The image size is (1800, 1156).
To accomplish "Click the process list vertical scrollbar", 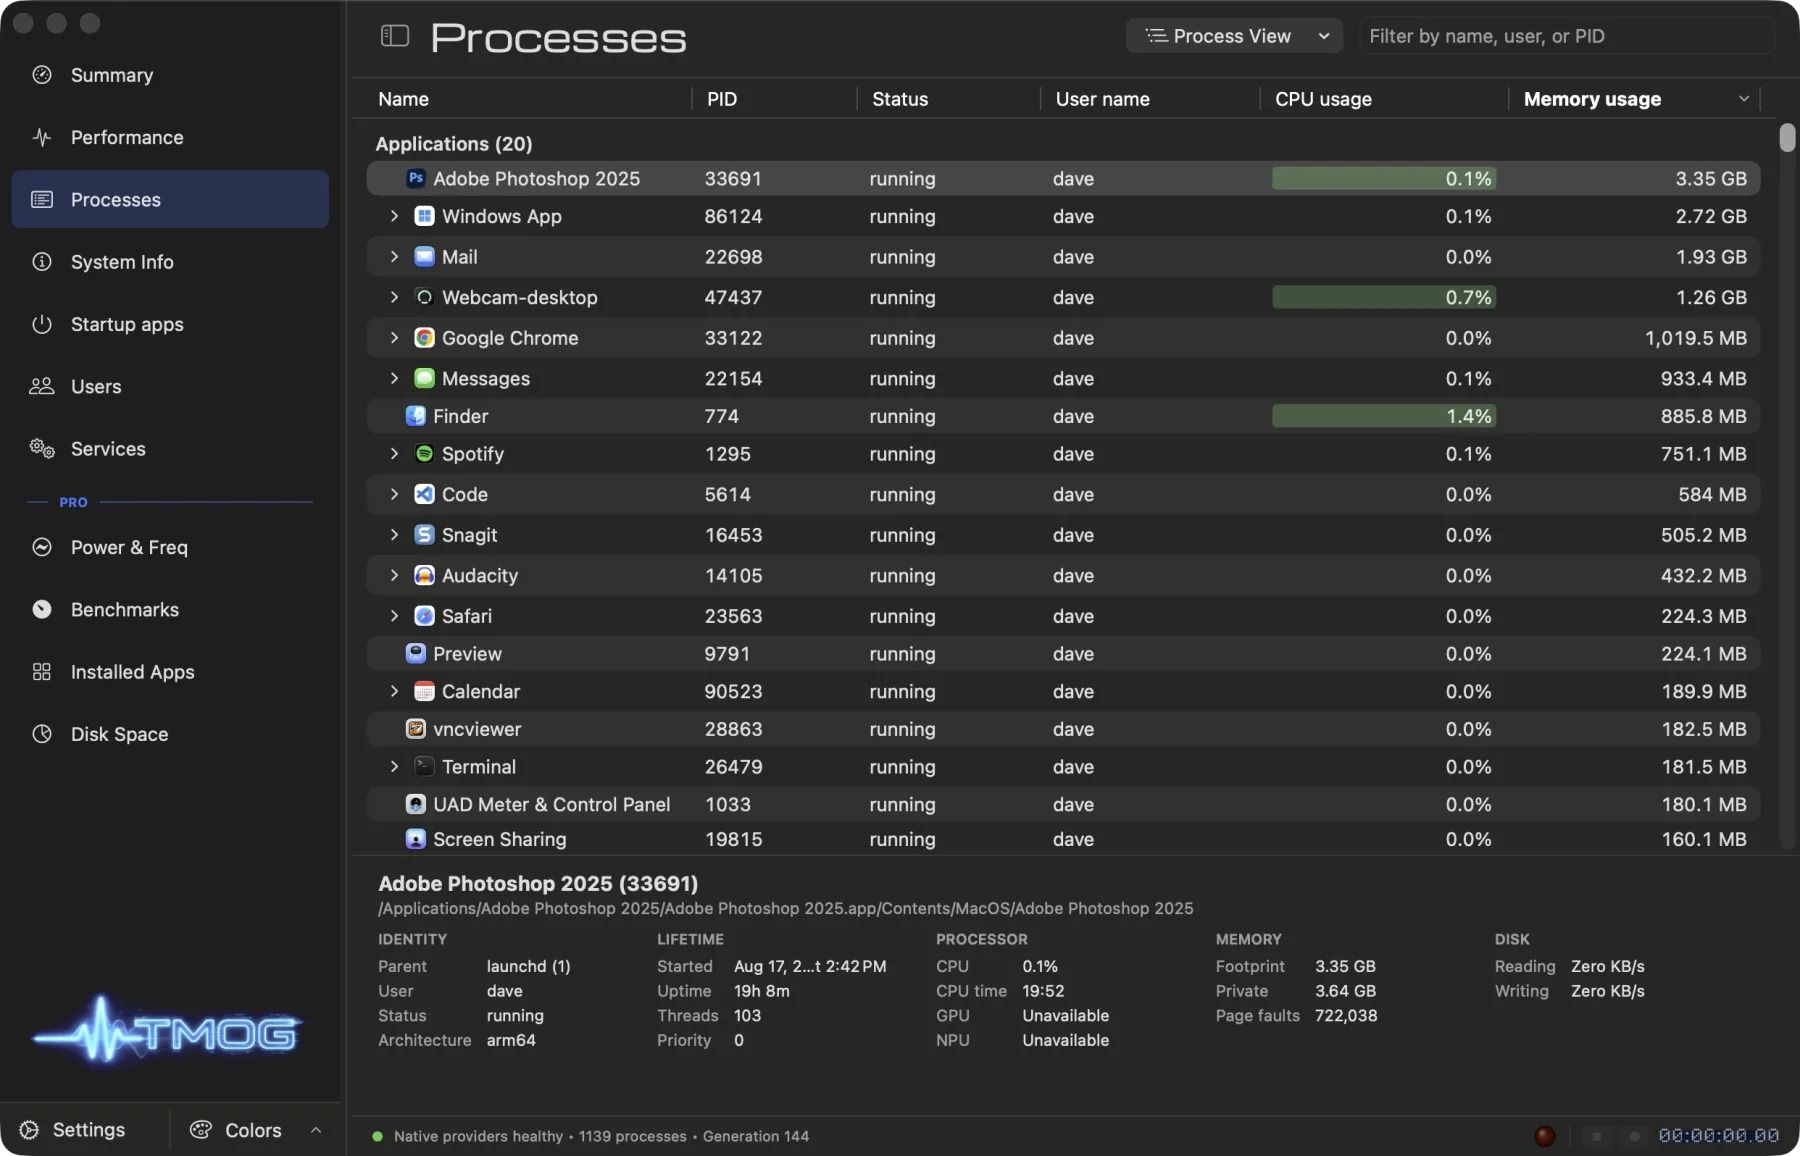I will [1788, 137].
